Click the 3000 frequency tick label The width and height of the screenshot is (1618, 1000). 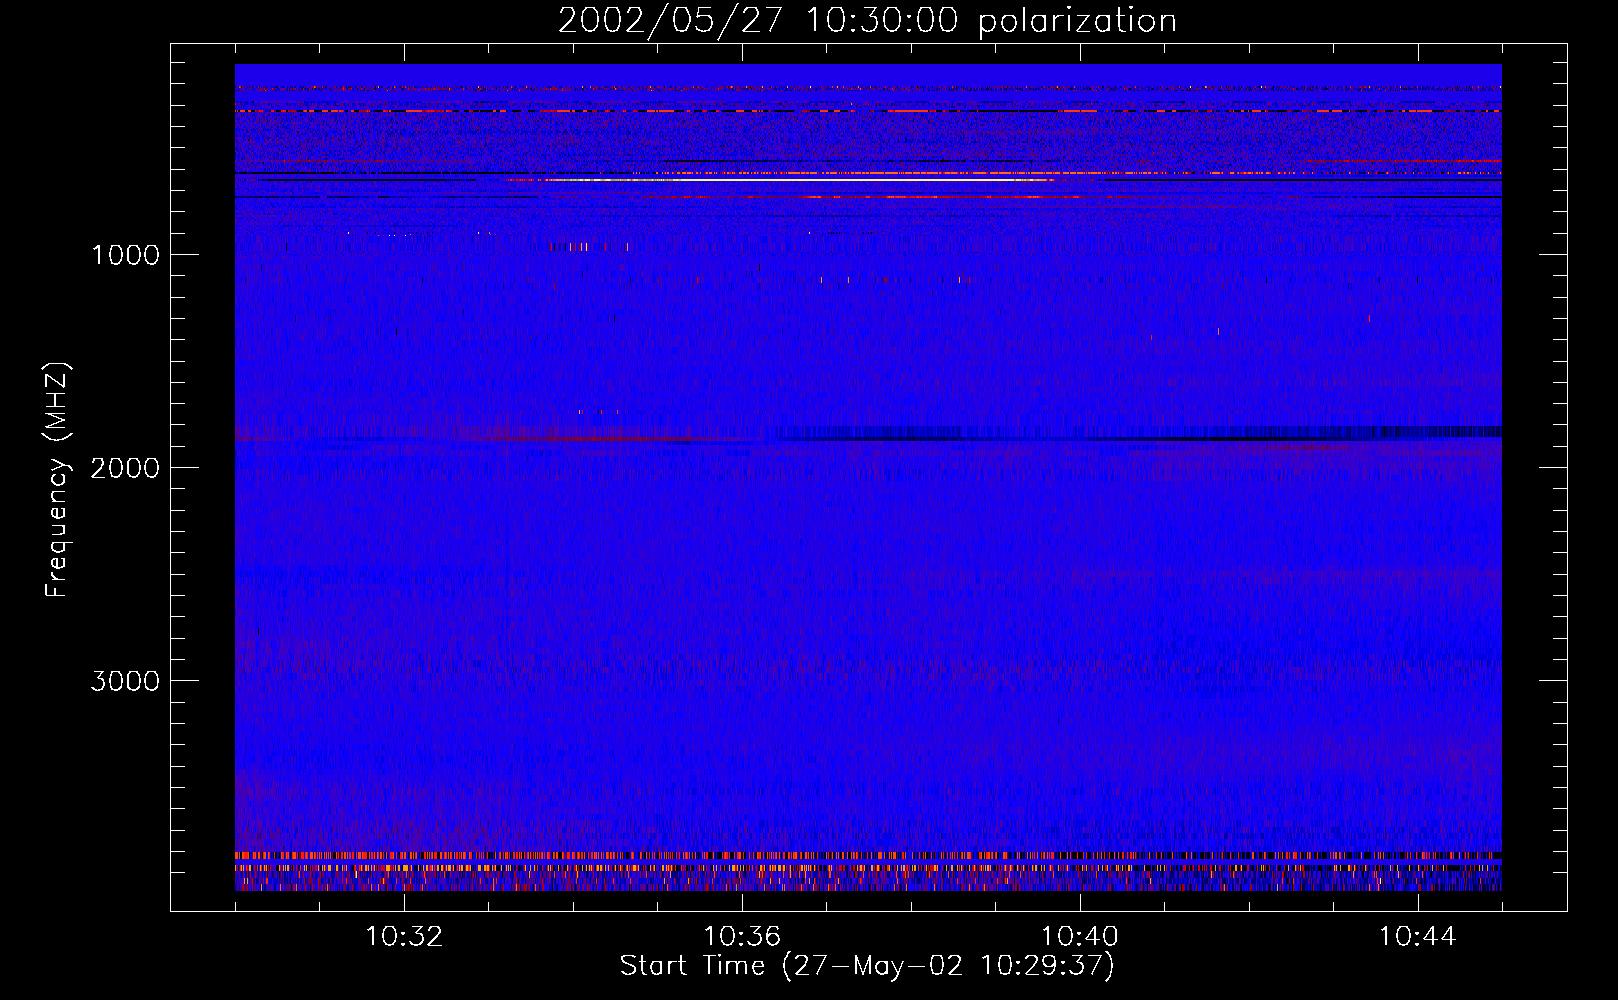point(125,681)
